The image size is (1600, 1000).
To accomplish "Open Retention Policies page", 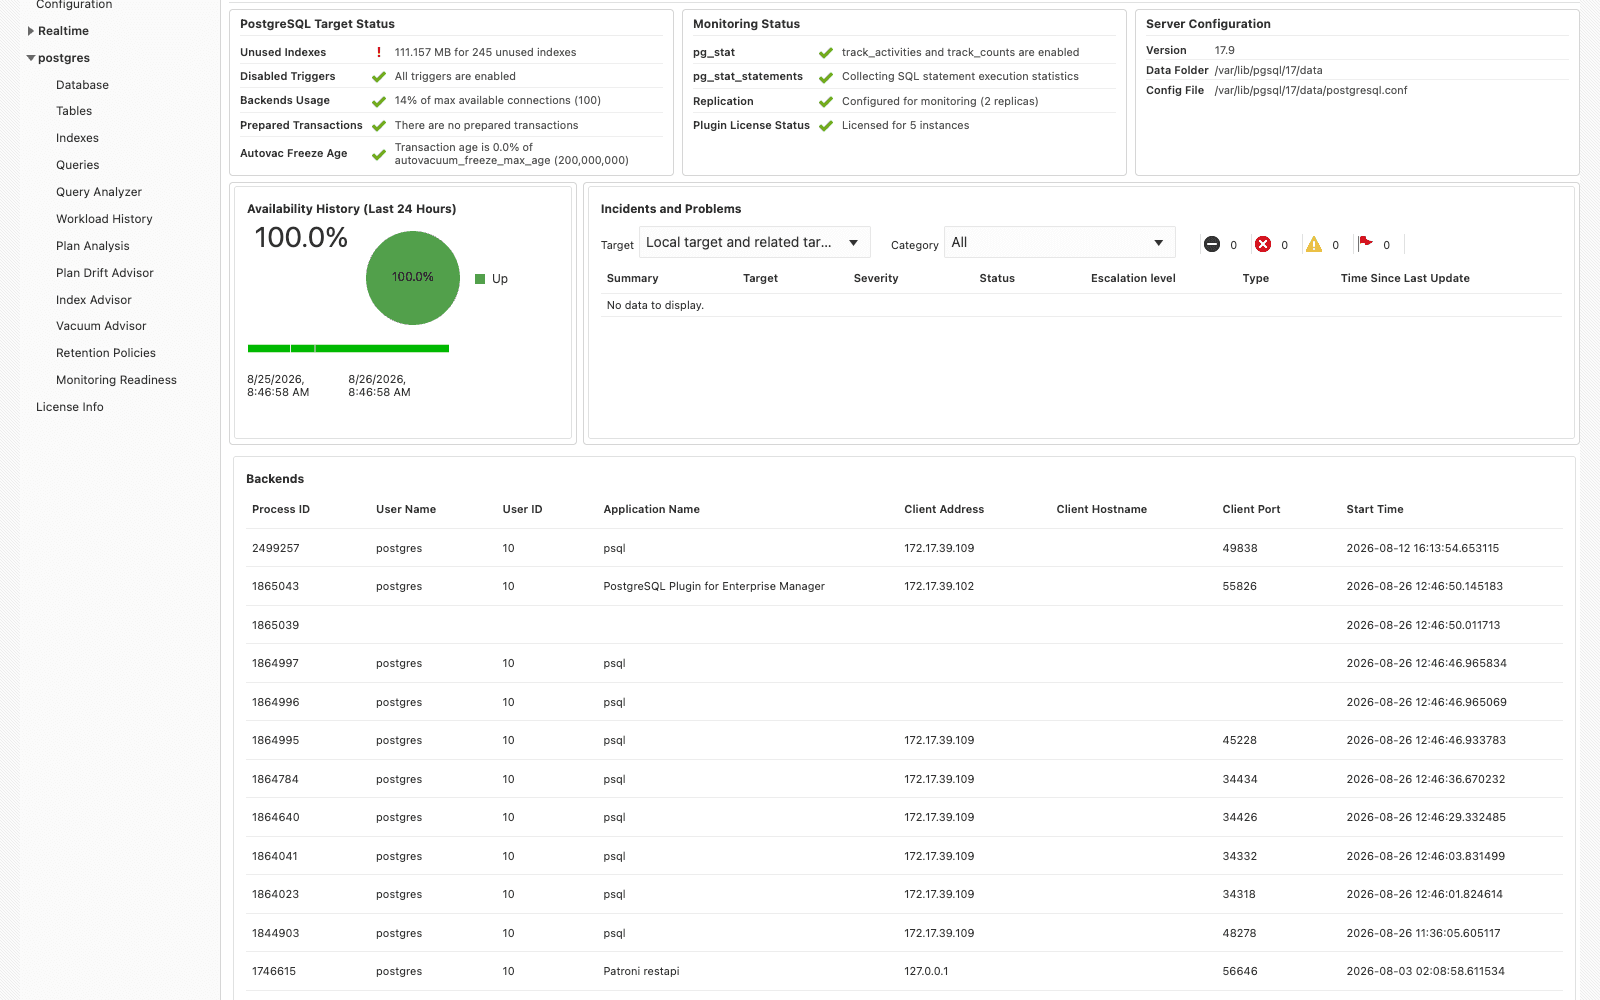I will pos(106,353).
